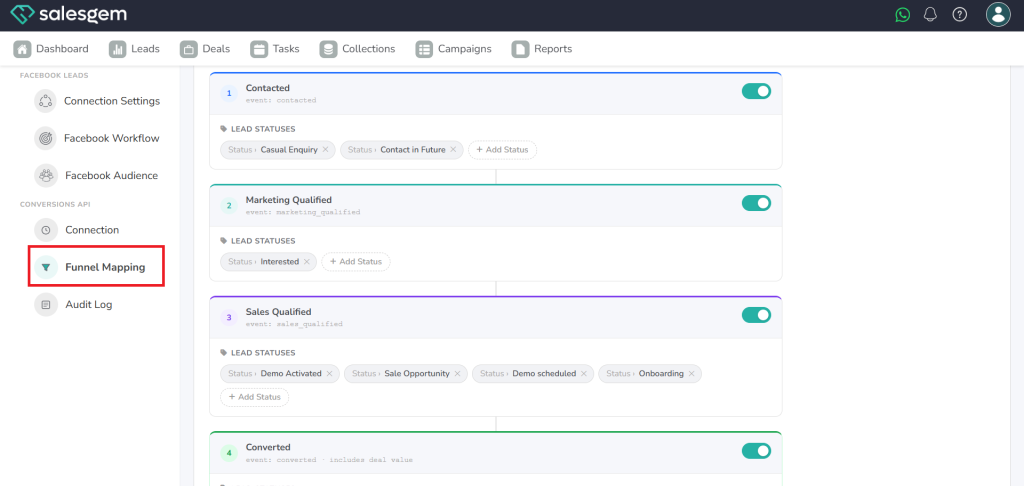
Task: Click Deals briefcase icon
Action: 189,49
